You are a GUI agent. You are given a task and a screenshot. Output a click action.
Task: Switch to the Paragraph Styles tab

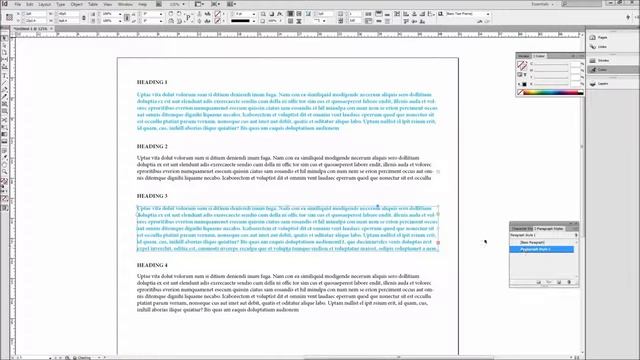[549, 229]
